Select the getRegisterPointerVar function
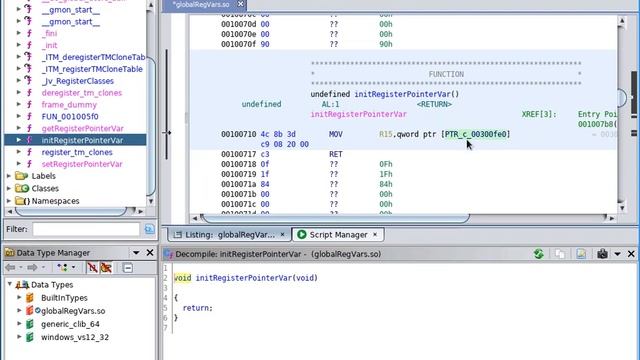This screenshot has width=640, height=360. coord(82,129)
